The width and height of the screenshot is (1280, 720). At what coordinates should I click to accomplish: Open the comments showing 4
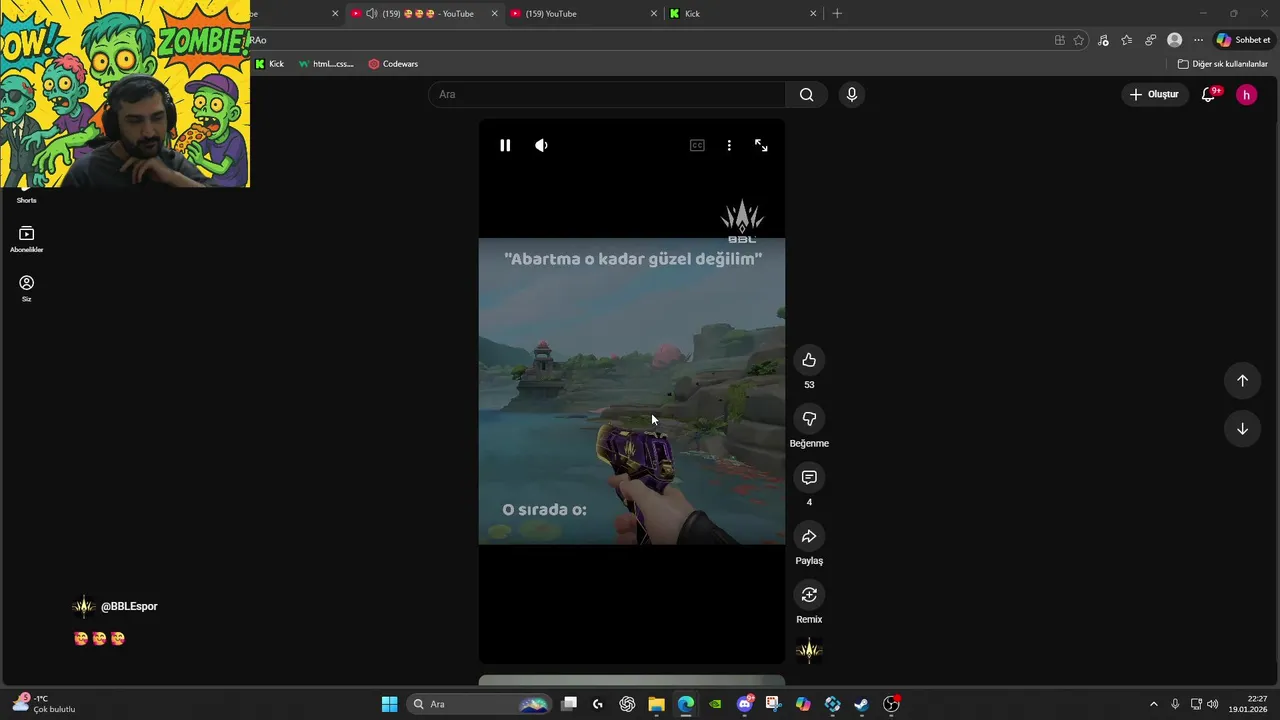809,477
